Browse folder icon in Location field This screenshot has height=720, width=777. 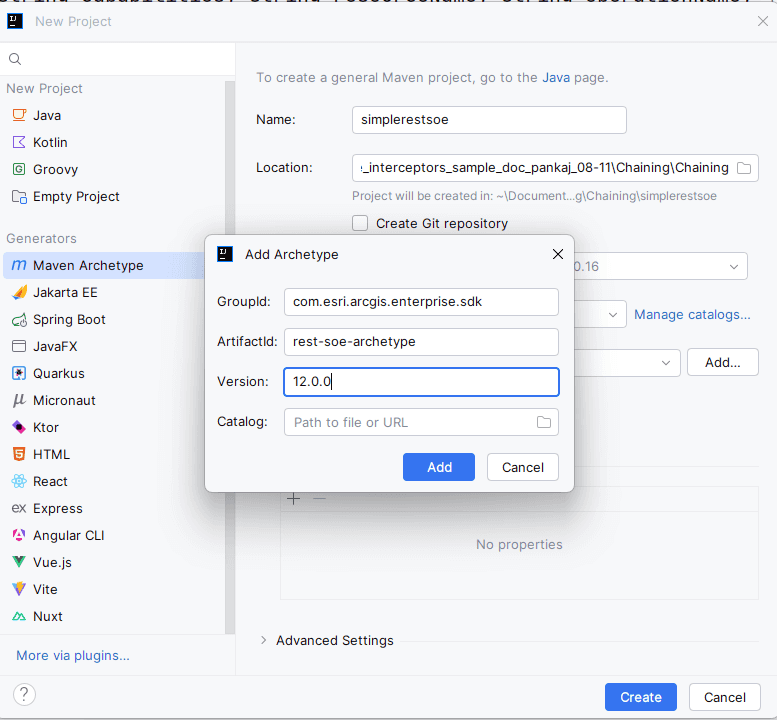tap(744, 168)
